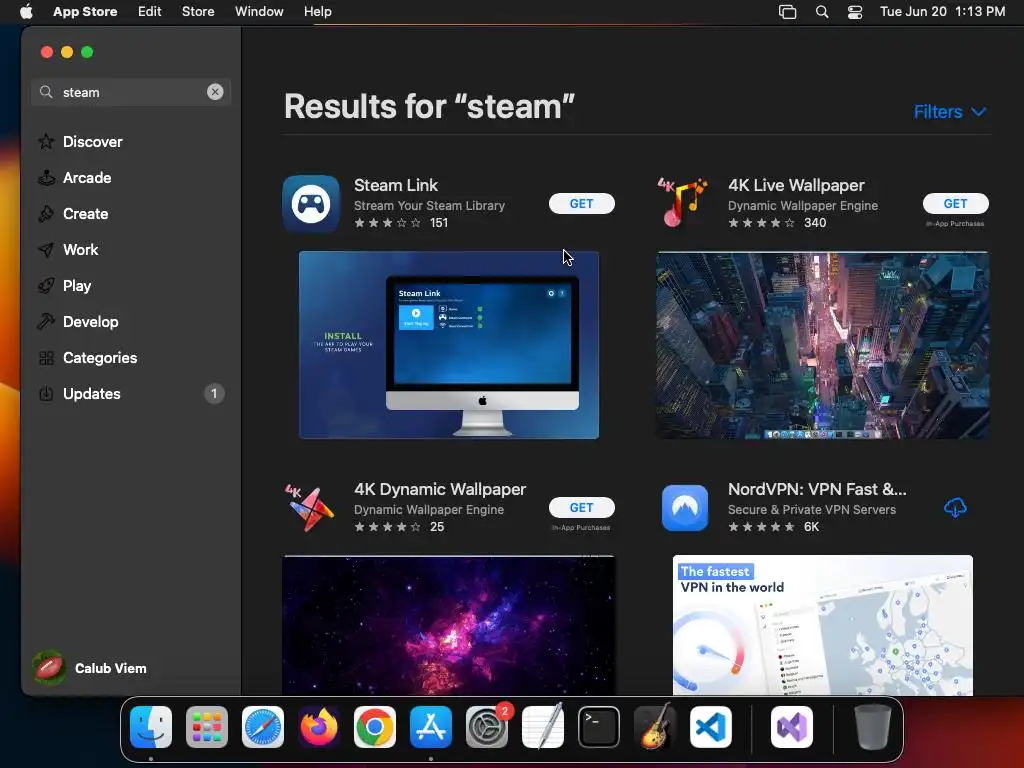The image size is (1024, 768).
Task: View the NordVPN fastest VPN screenshot
Action: point(822,625)
